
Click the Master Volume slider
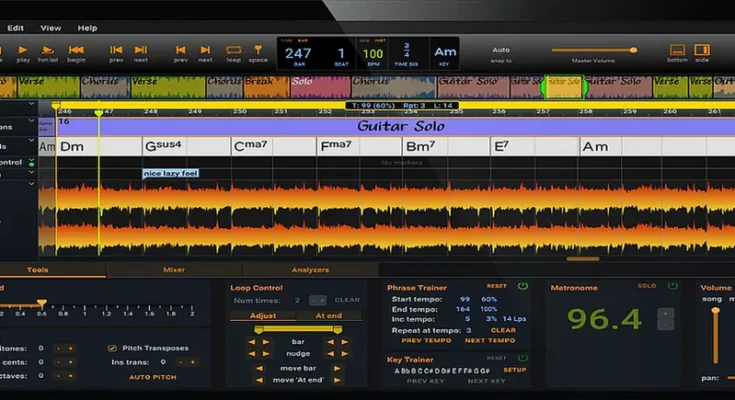[594, 50]
